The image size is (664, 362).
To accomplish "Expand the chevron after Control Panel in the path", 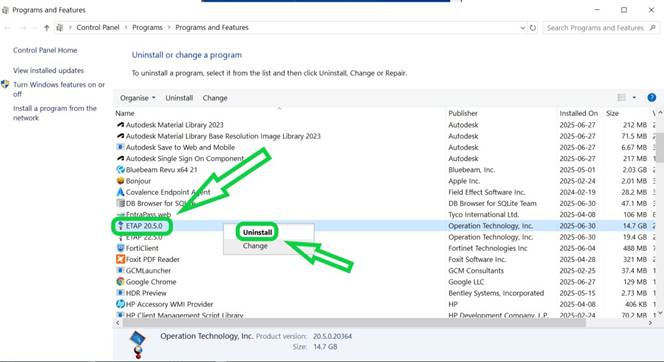I will [x=126, y=28].
